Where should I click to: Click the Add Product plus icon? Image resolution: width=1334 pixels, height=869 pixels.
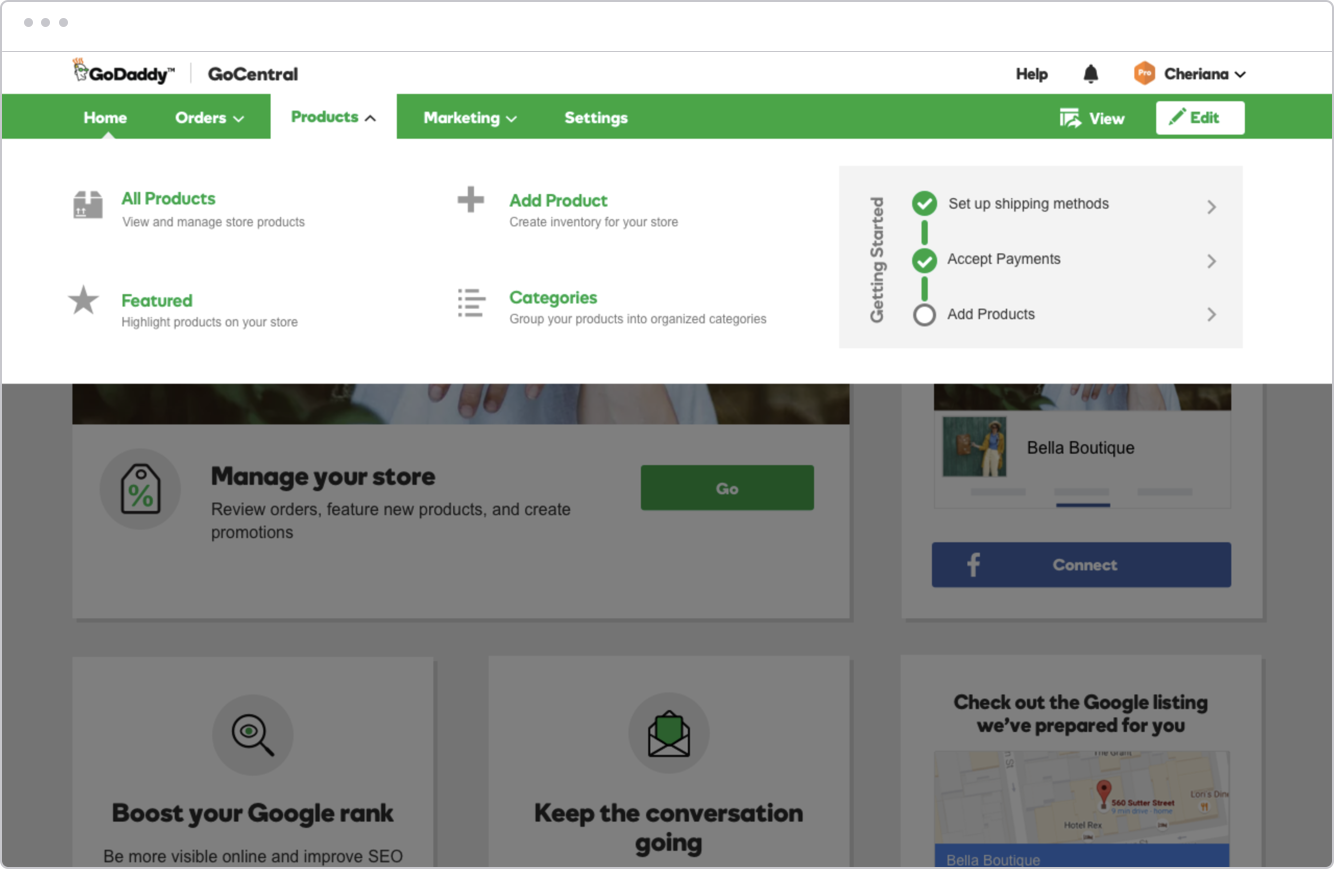470,199
